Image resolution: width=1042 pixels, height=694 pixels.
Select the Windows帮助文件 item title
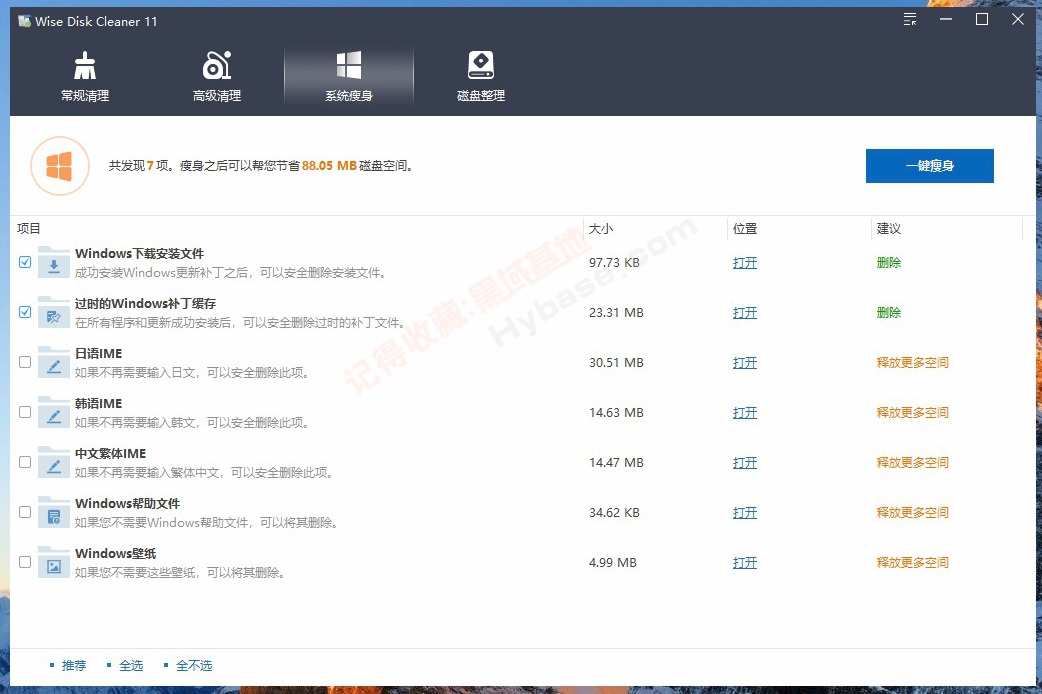(128, 503)
